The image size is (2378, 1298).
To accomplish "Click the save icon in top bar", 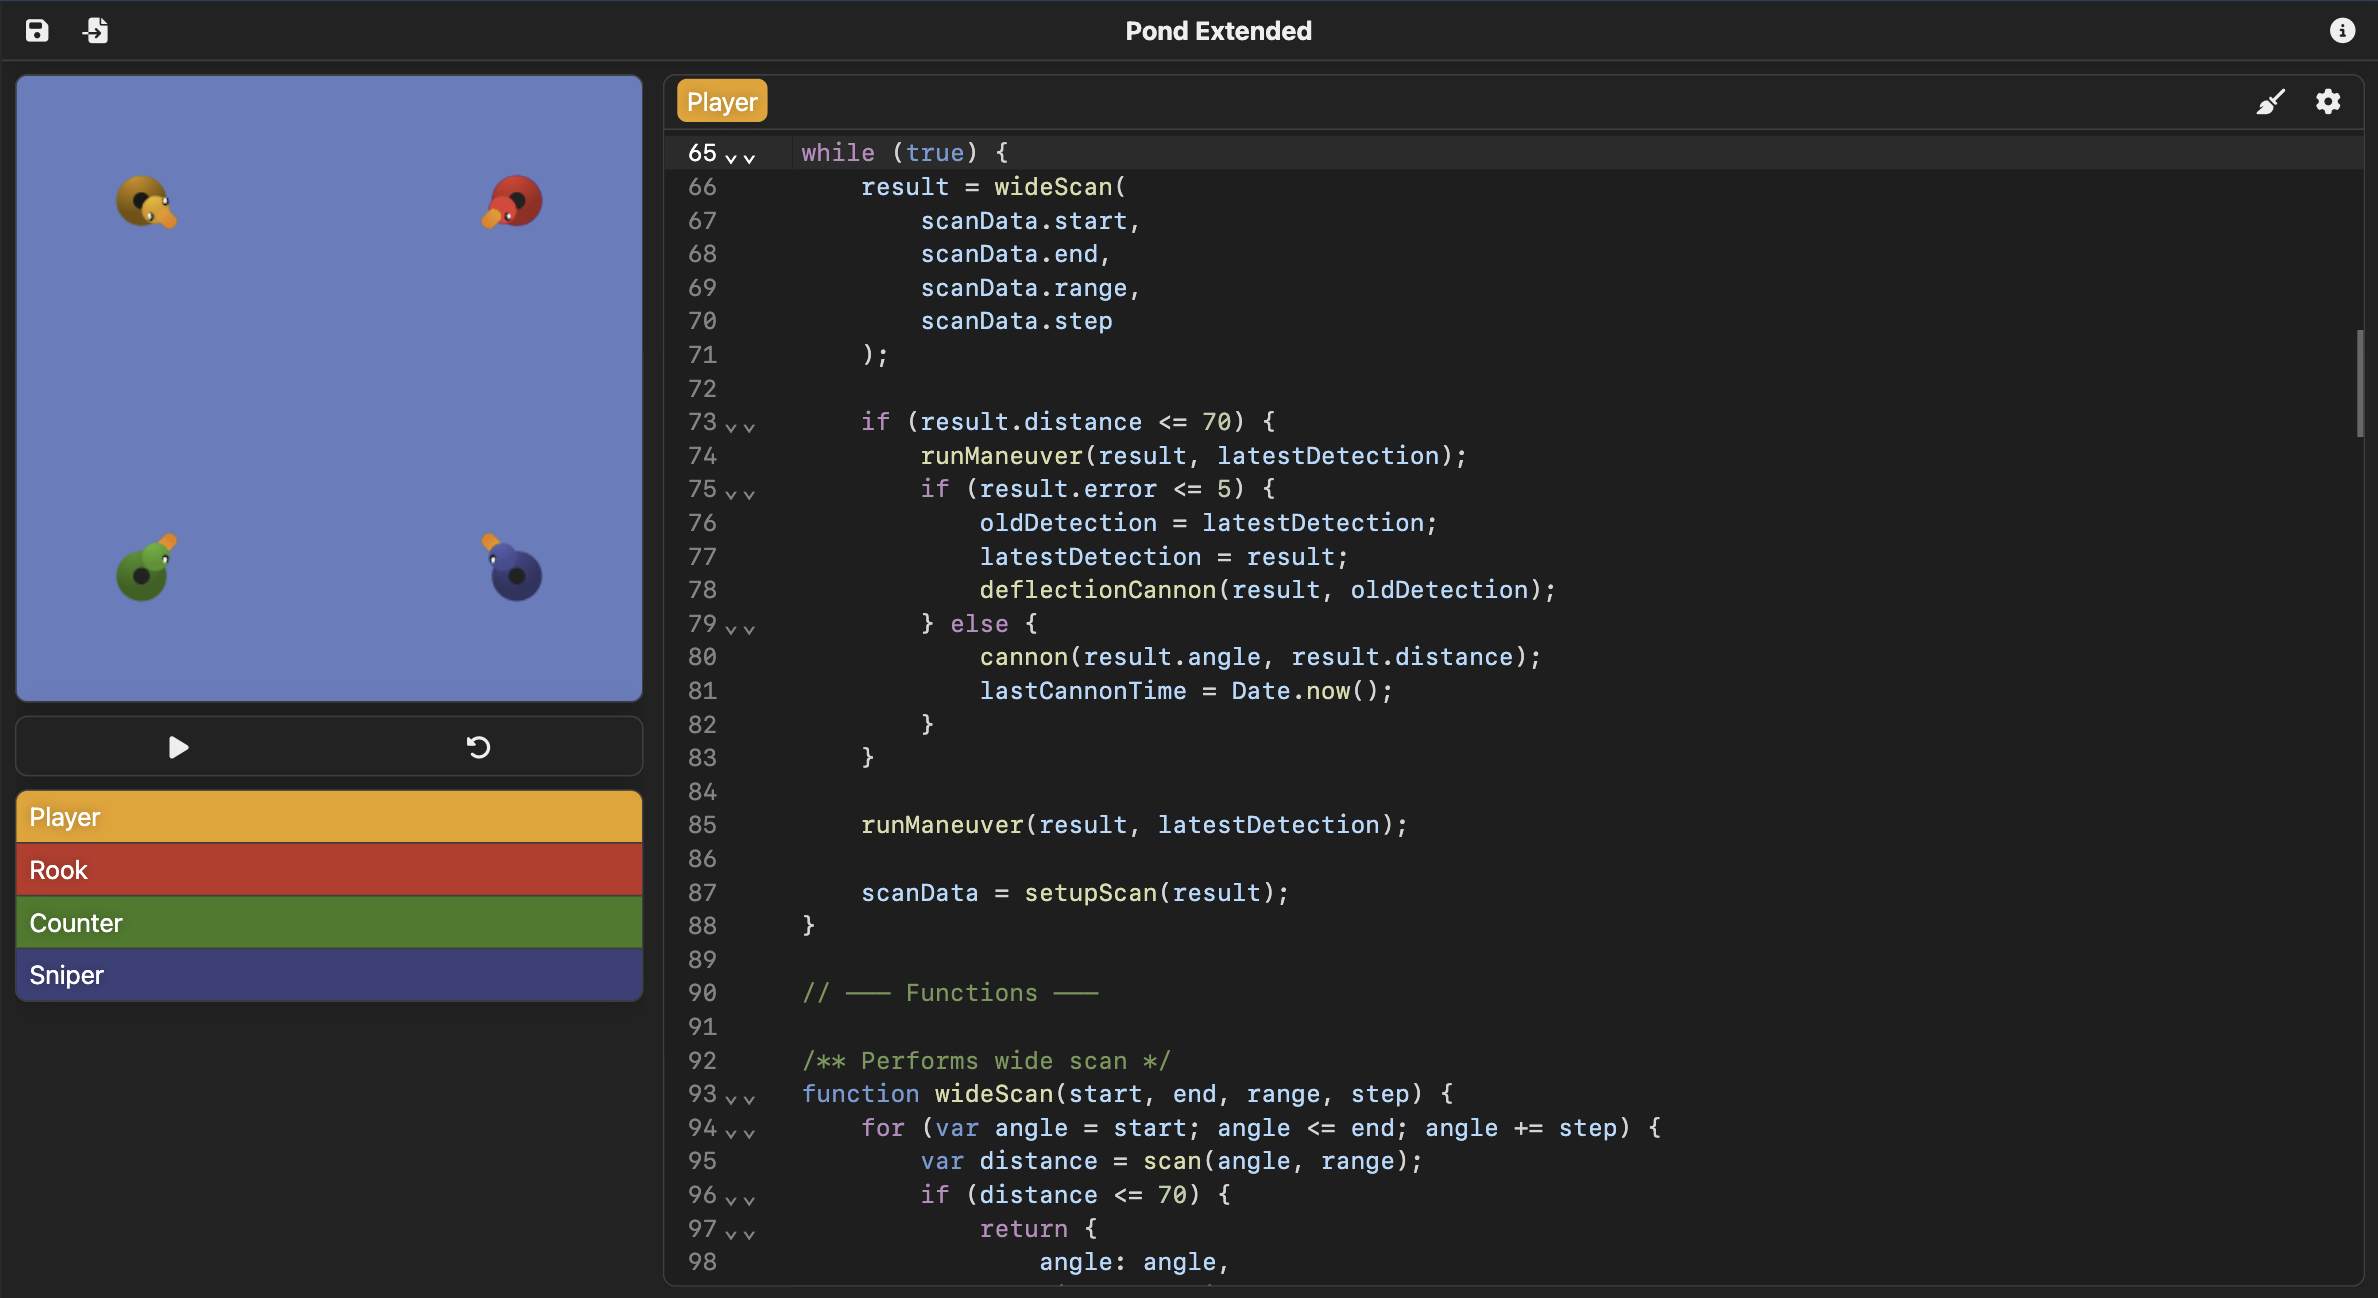I will point(37,31).
